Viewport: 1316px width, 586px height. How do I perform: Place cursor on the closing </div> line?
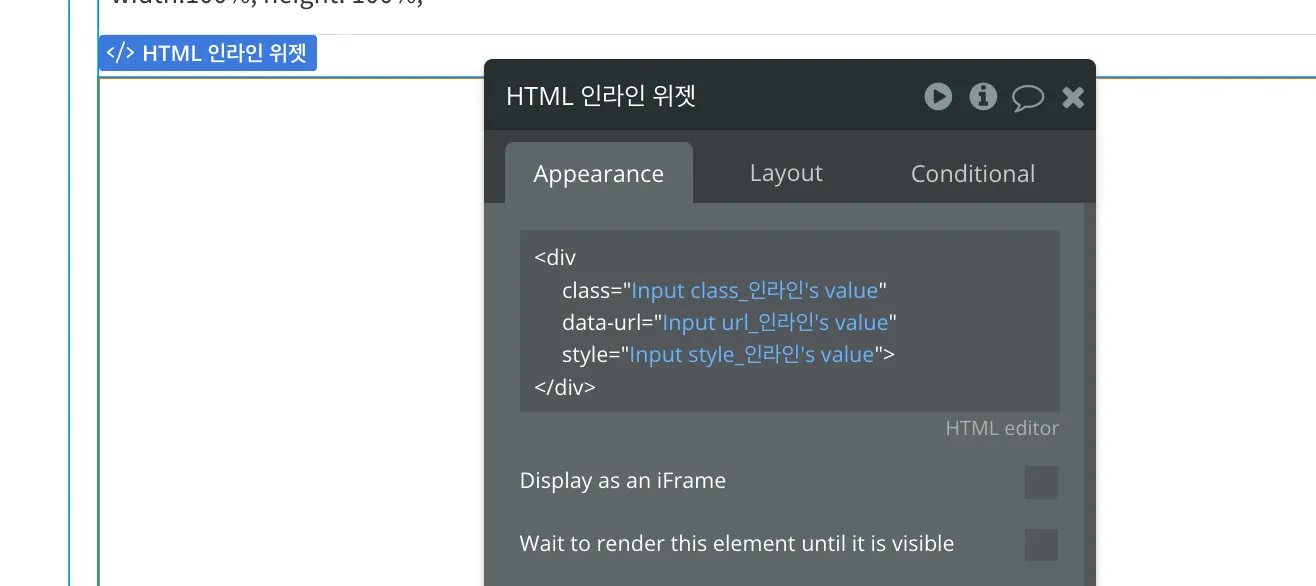(565, 387)
